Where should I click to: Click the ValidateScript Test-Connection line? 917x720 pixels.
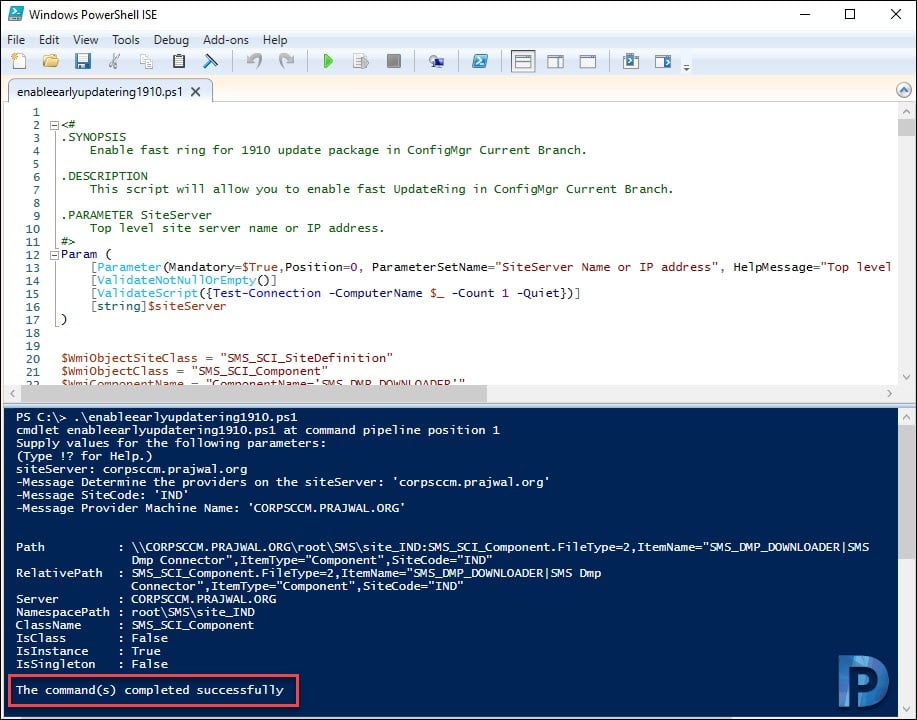(x=335, y=293)
